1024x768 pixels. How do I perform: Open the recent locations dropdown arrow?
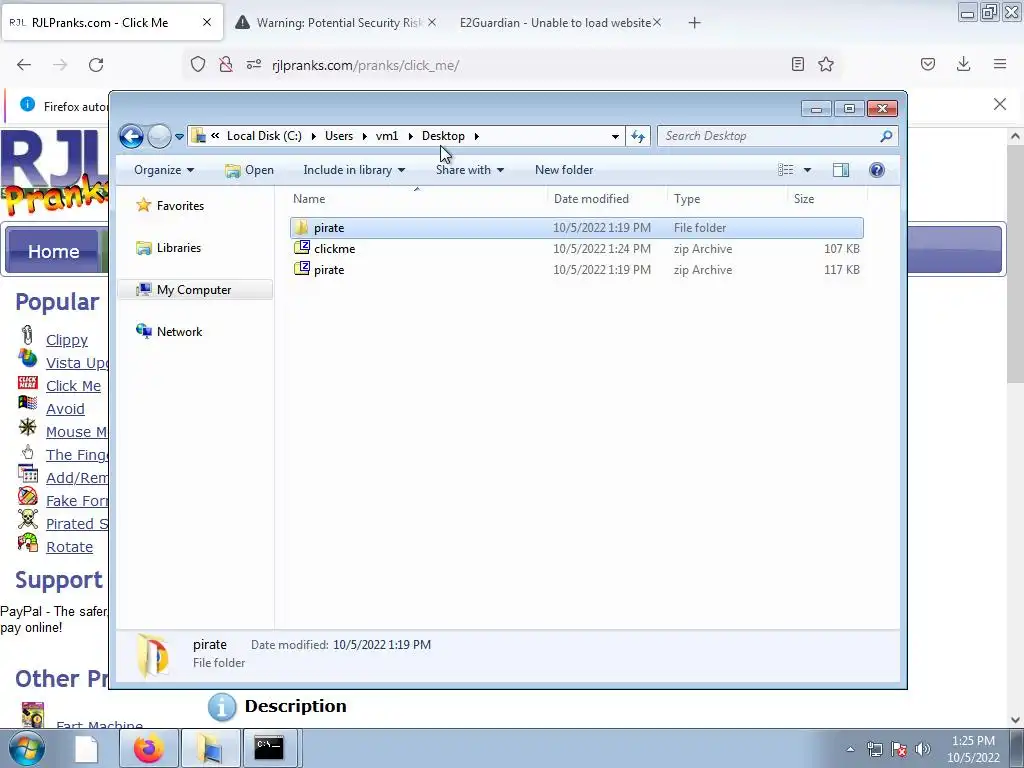(x=180, y=136)
